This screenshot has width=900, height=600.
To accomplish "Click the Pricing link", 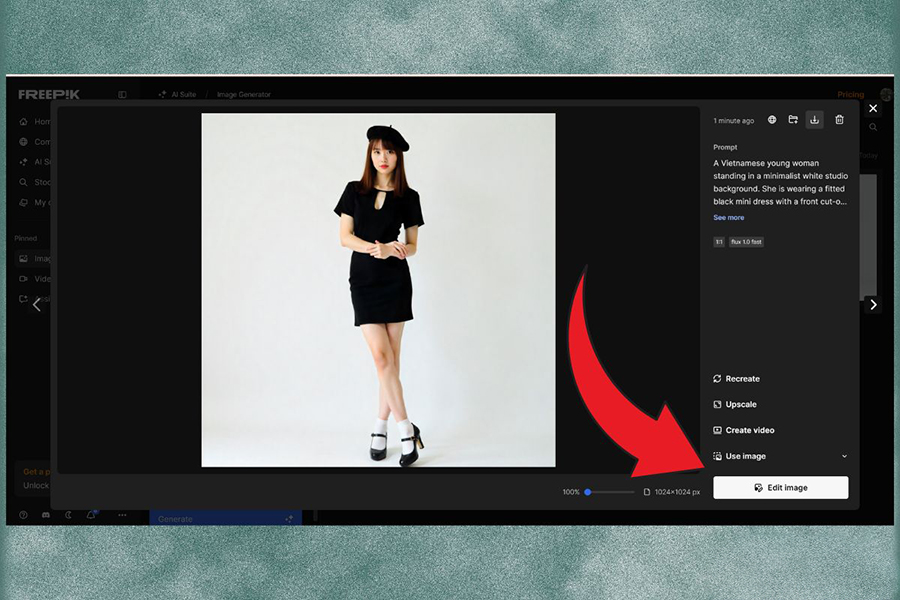I will click(851, 94).
